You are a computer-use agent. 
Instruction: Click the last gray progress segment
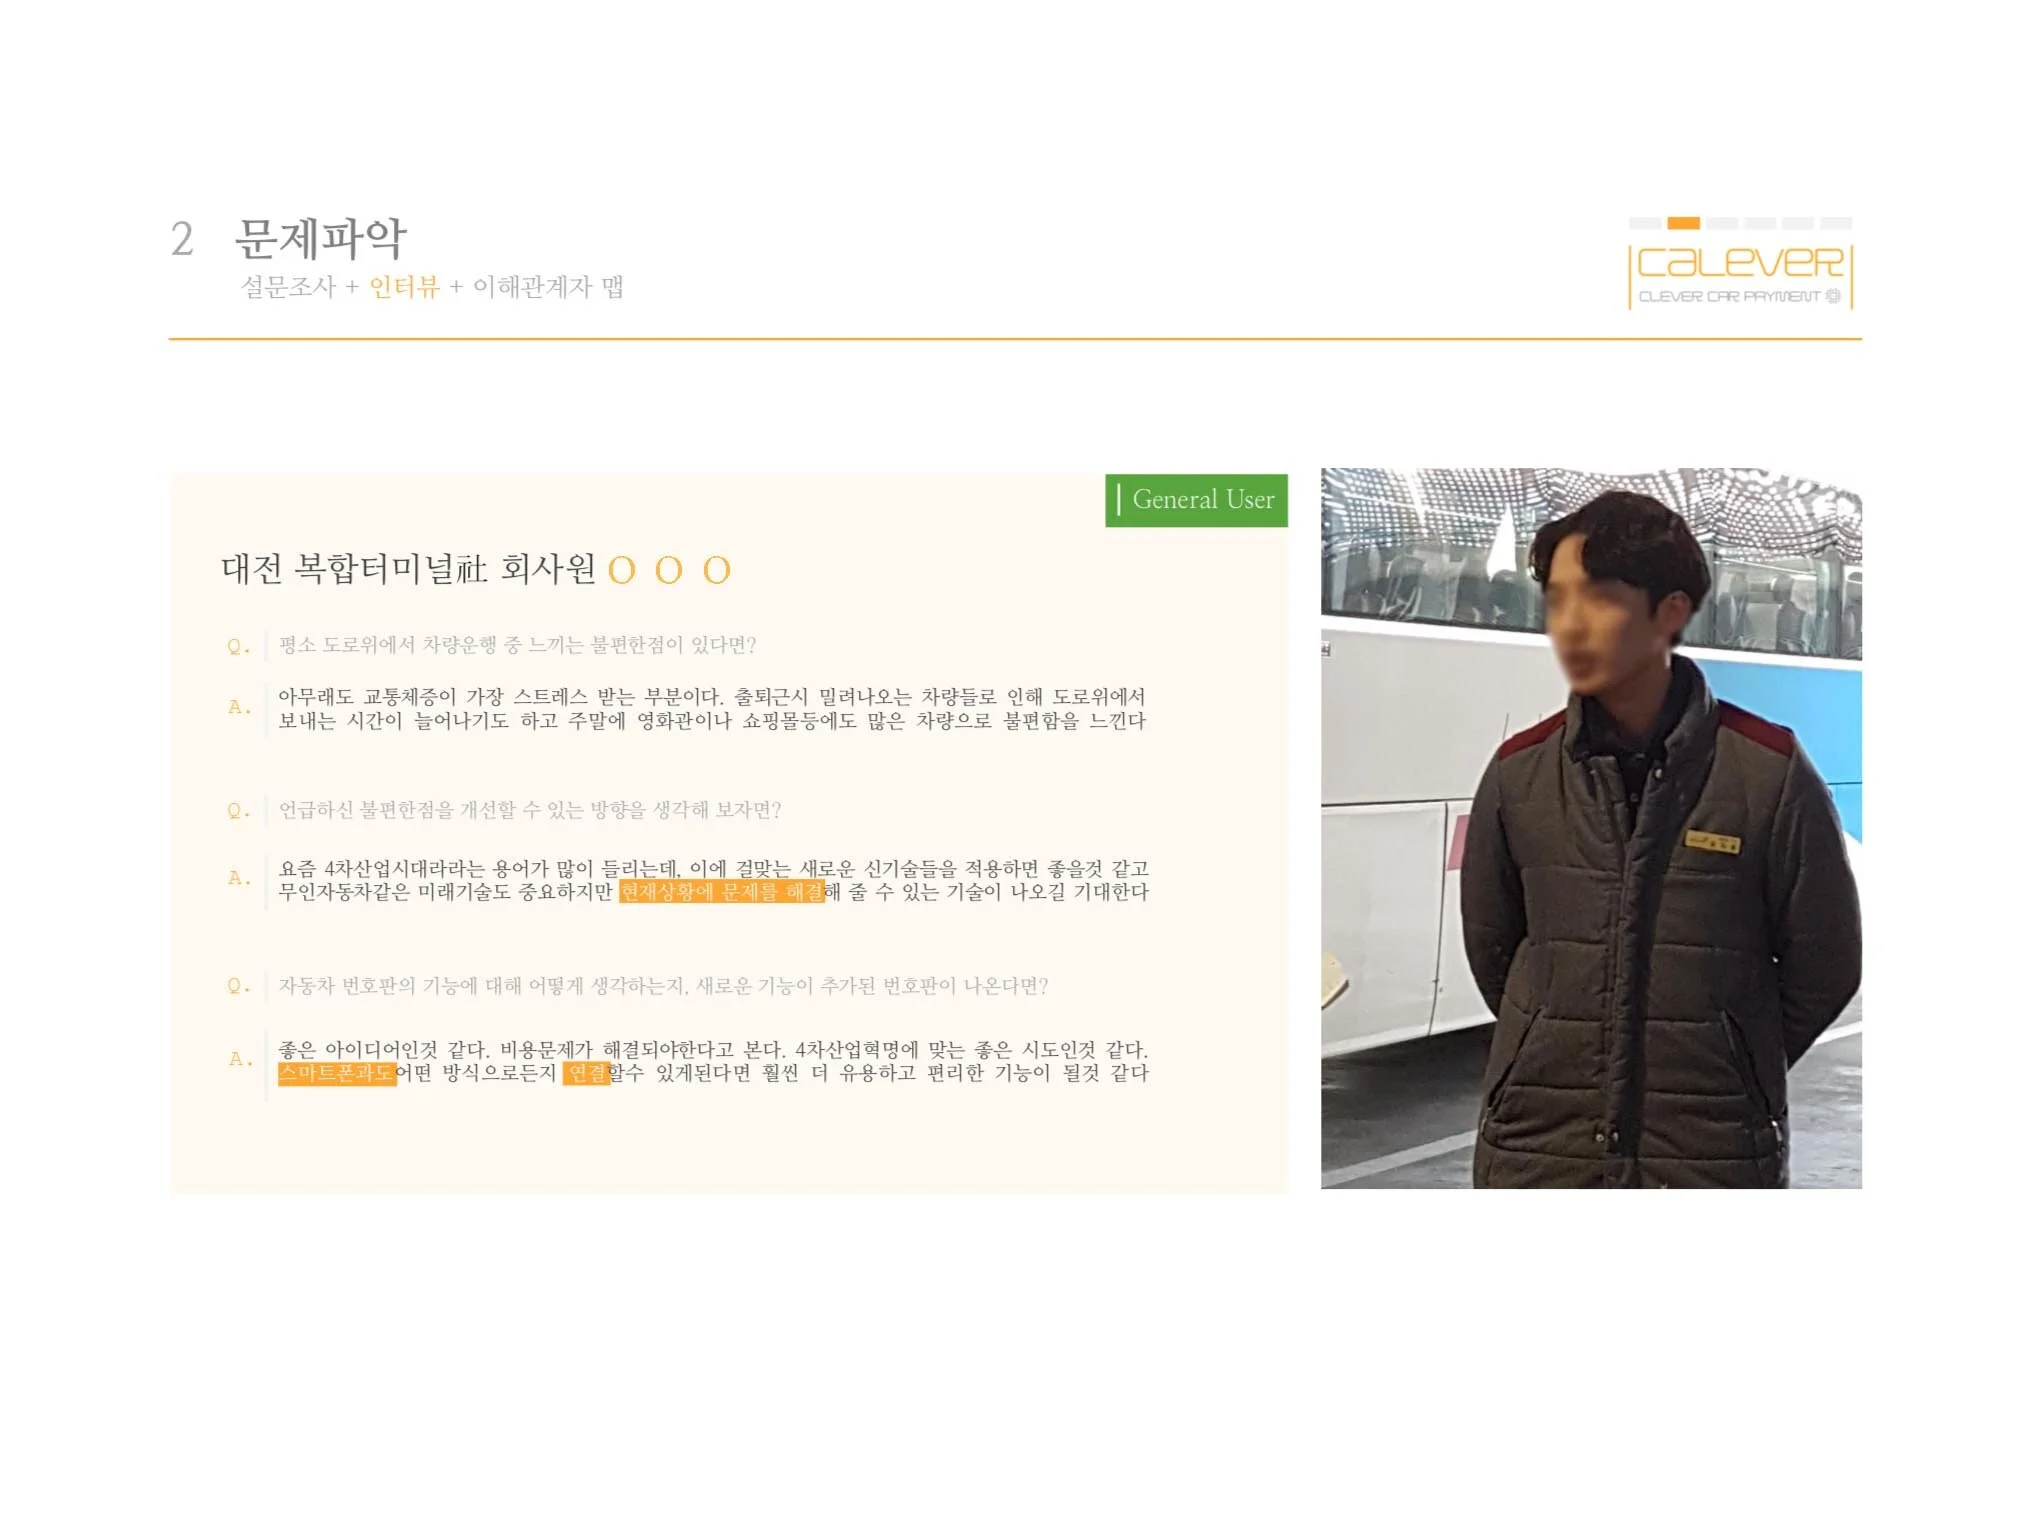click(x=1836, y=223)
